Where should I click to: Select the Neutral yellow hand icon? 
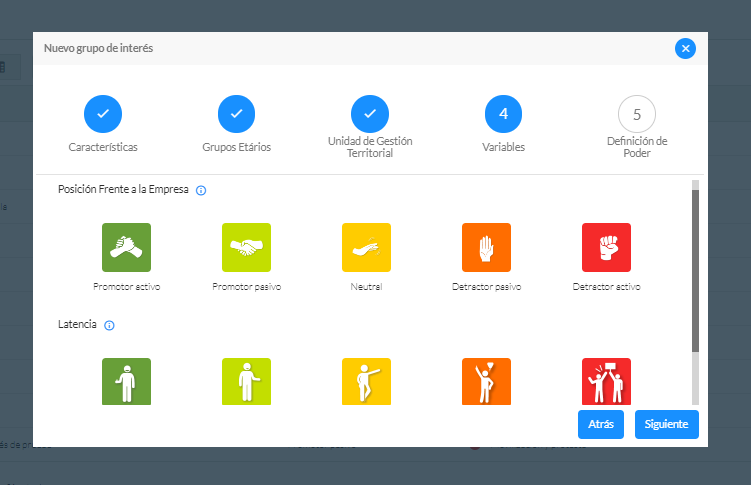click(366, 248)
